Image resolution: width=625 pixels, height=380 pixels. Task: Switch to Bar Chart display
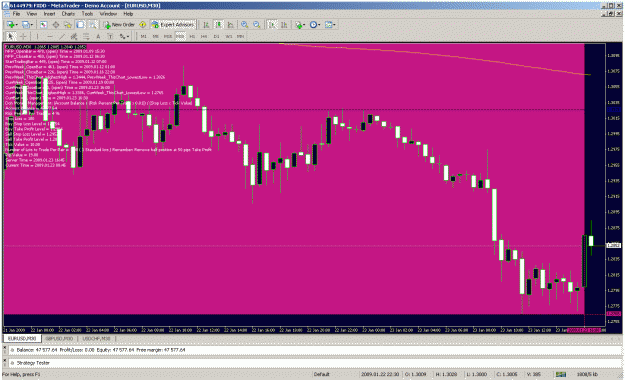[206, 25]
